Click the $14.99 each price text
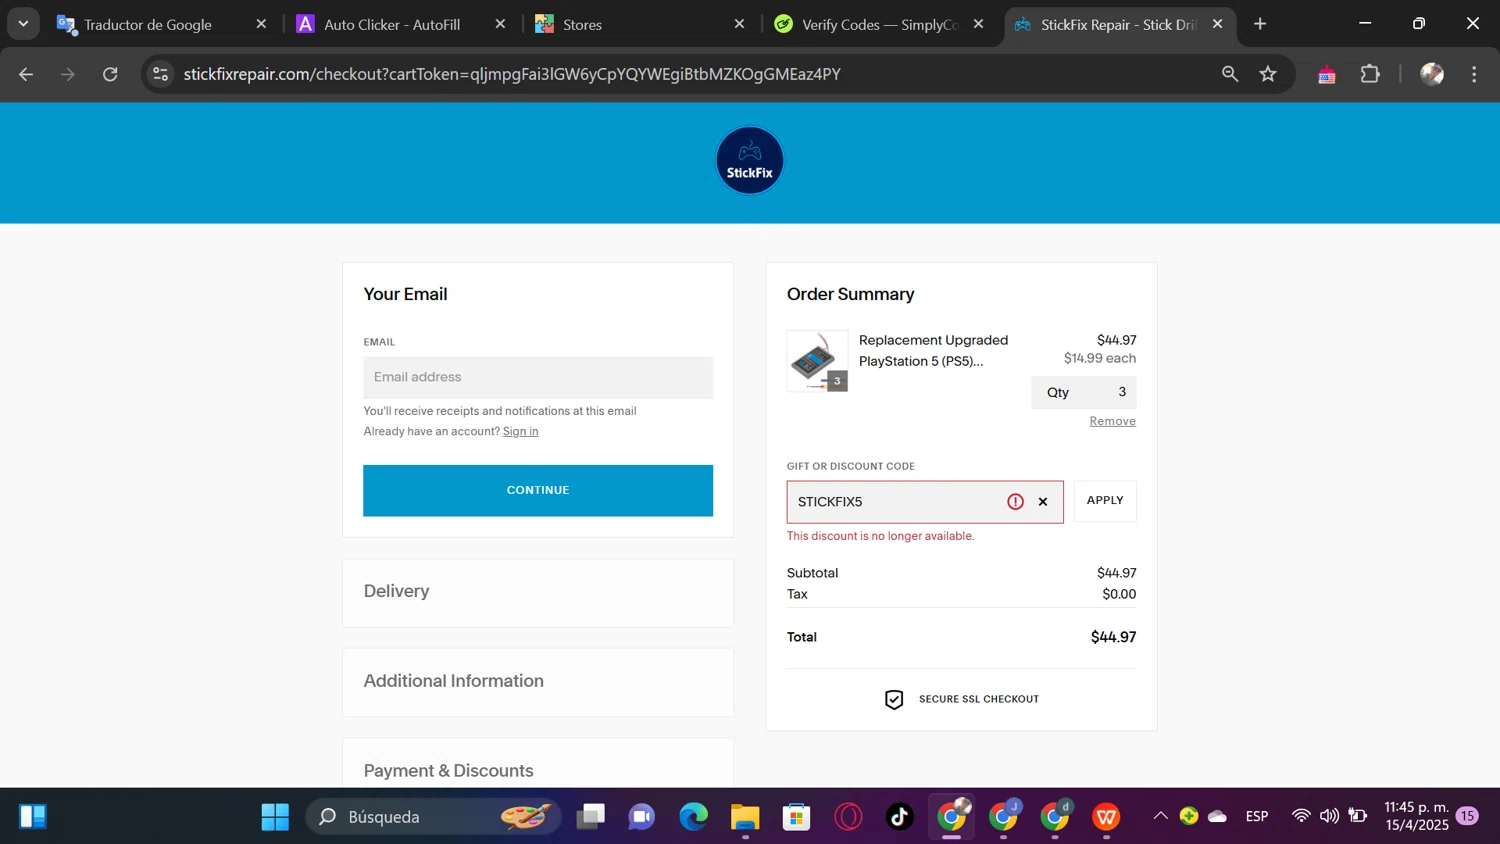 pos(1099,358)
